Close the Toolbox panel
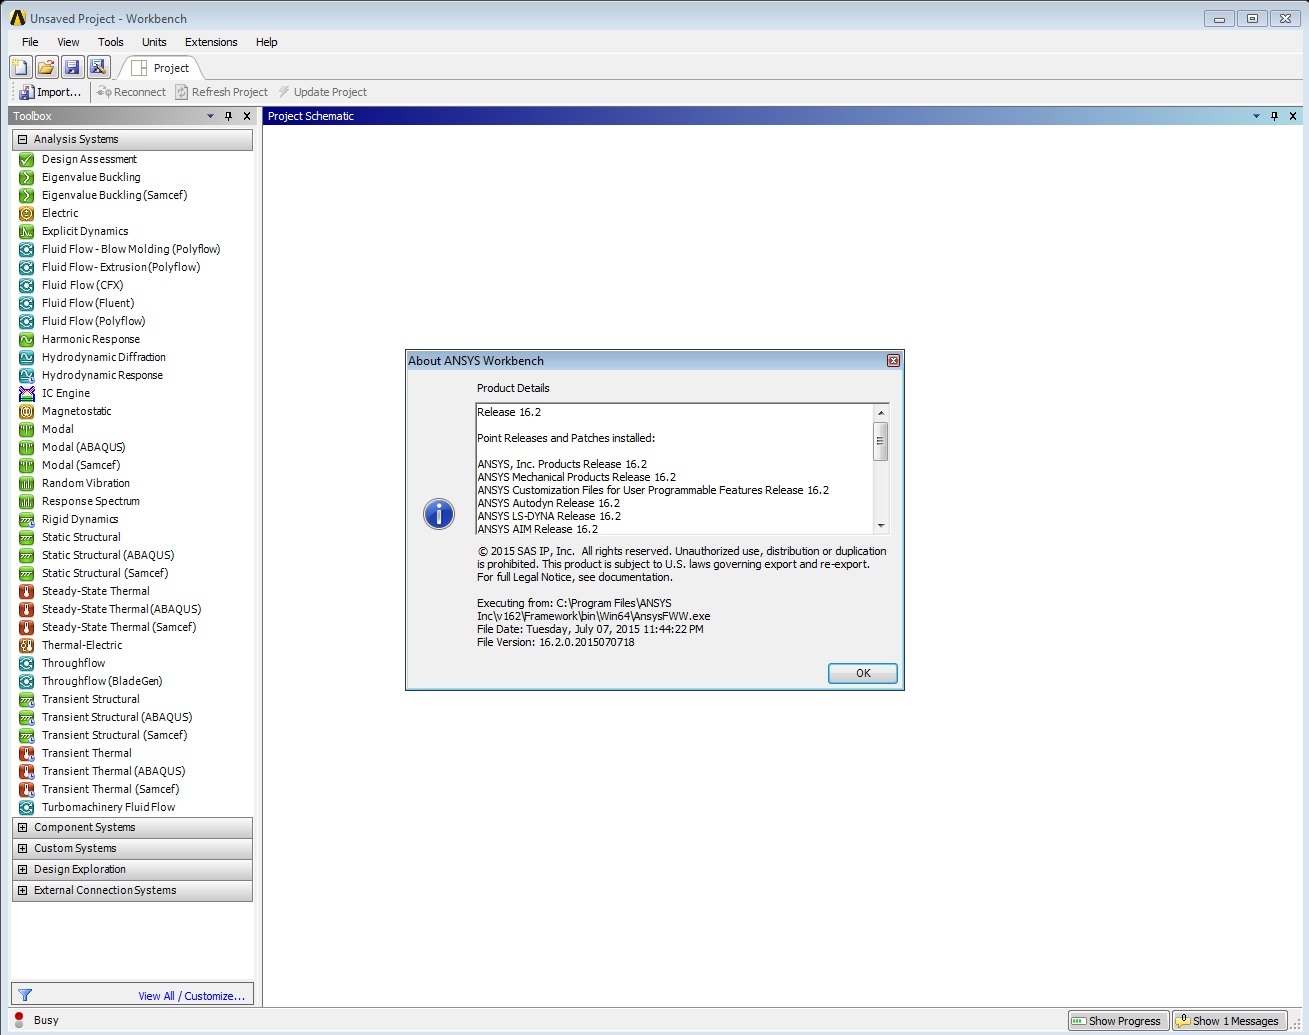The width and height of the screenshot is (1309, 1035). pos(247,116)
